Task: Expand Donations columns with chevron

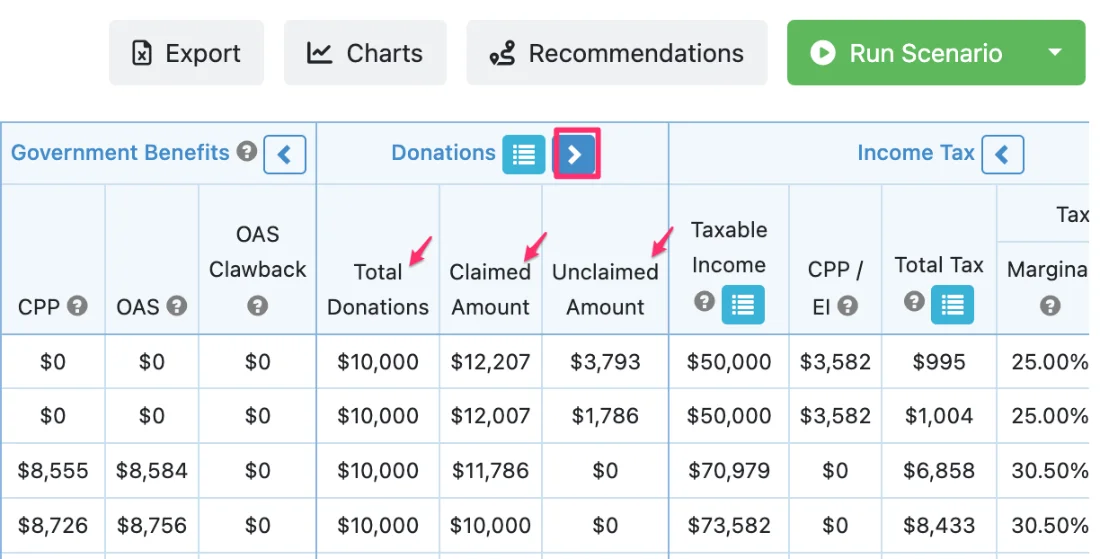Action: 575,154
